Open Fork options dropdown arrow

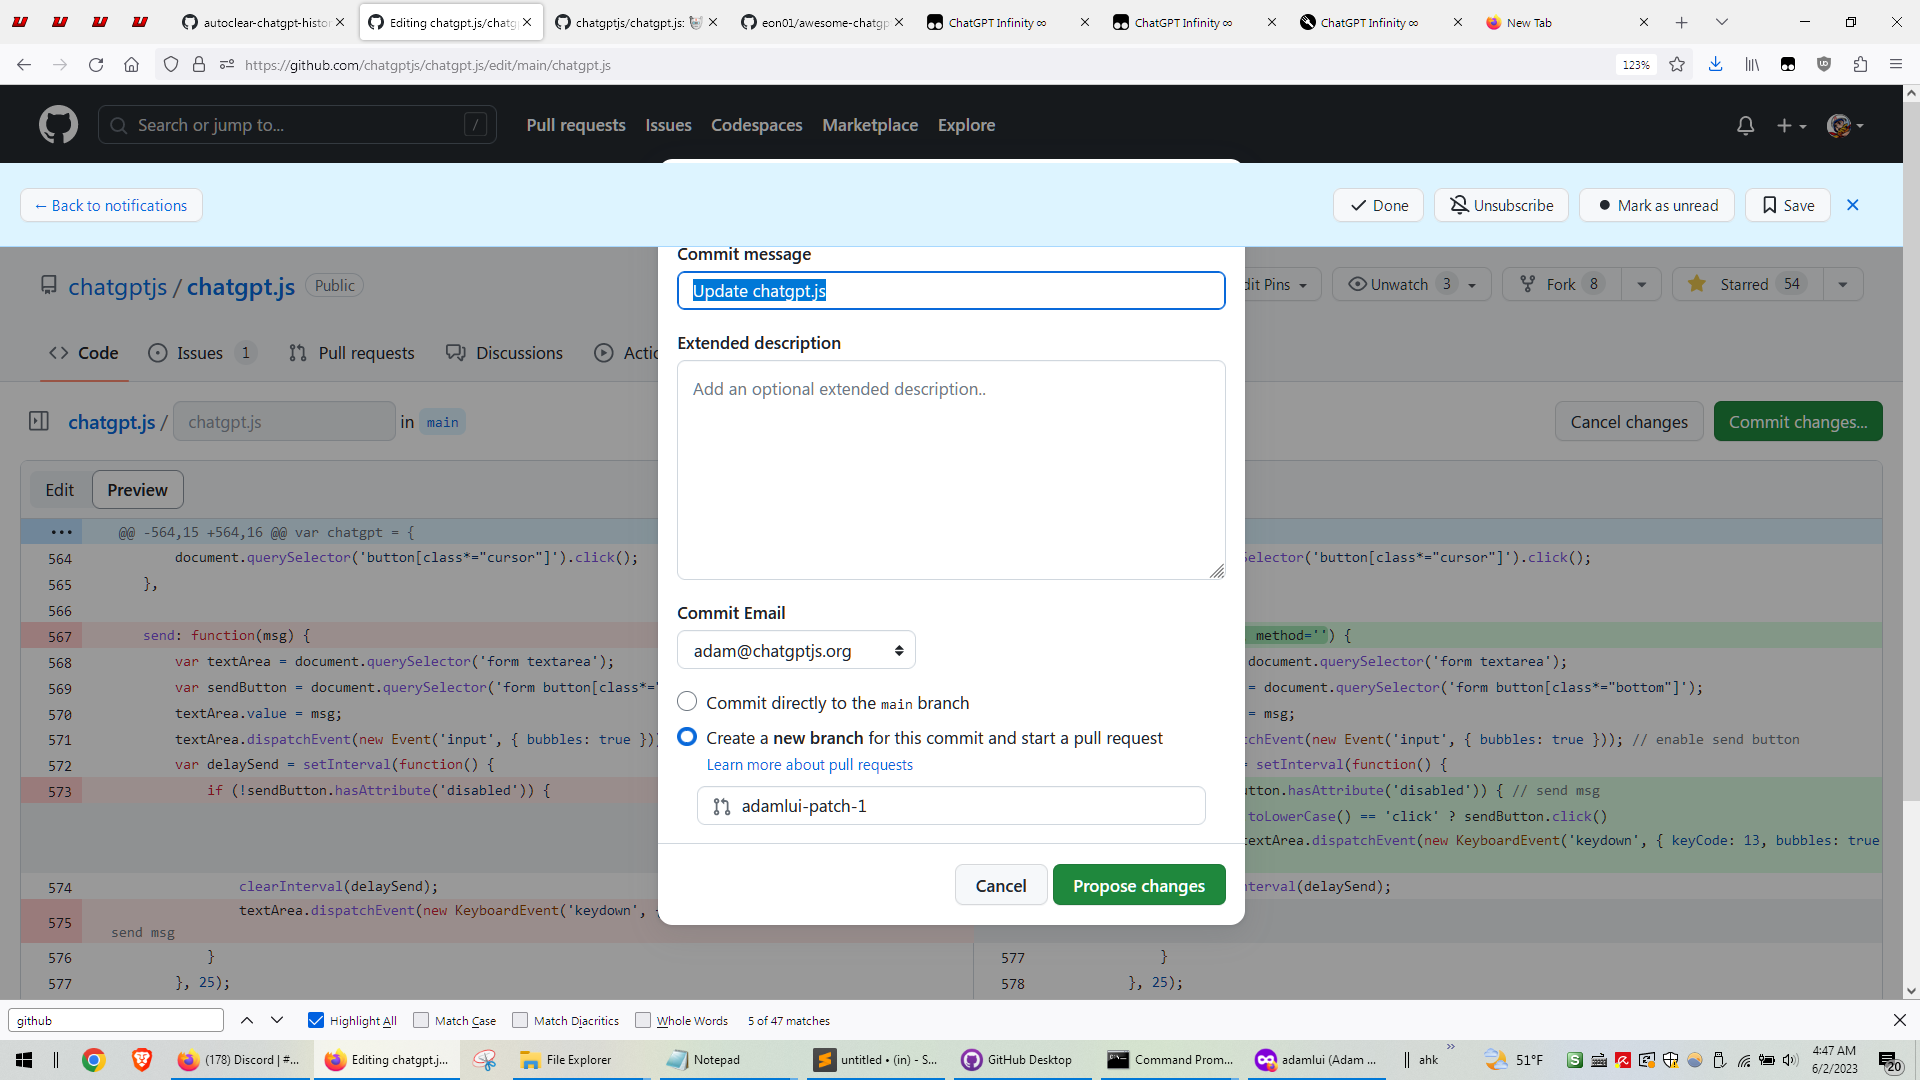point(1641,284)
